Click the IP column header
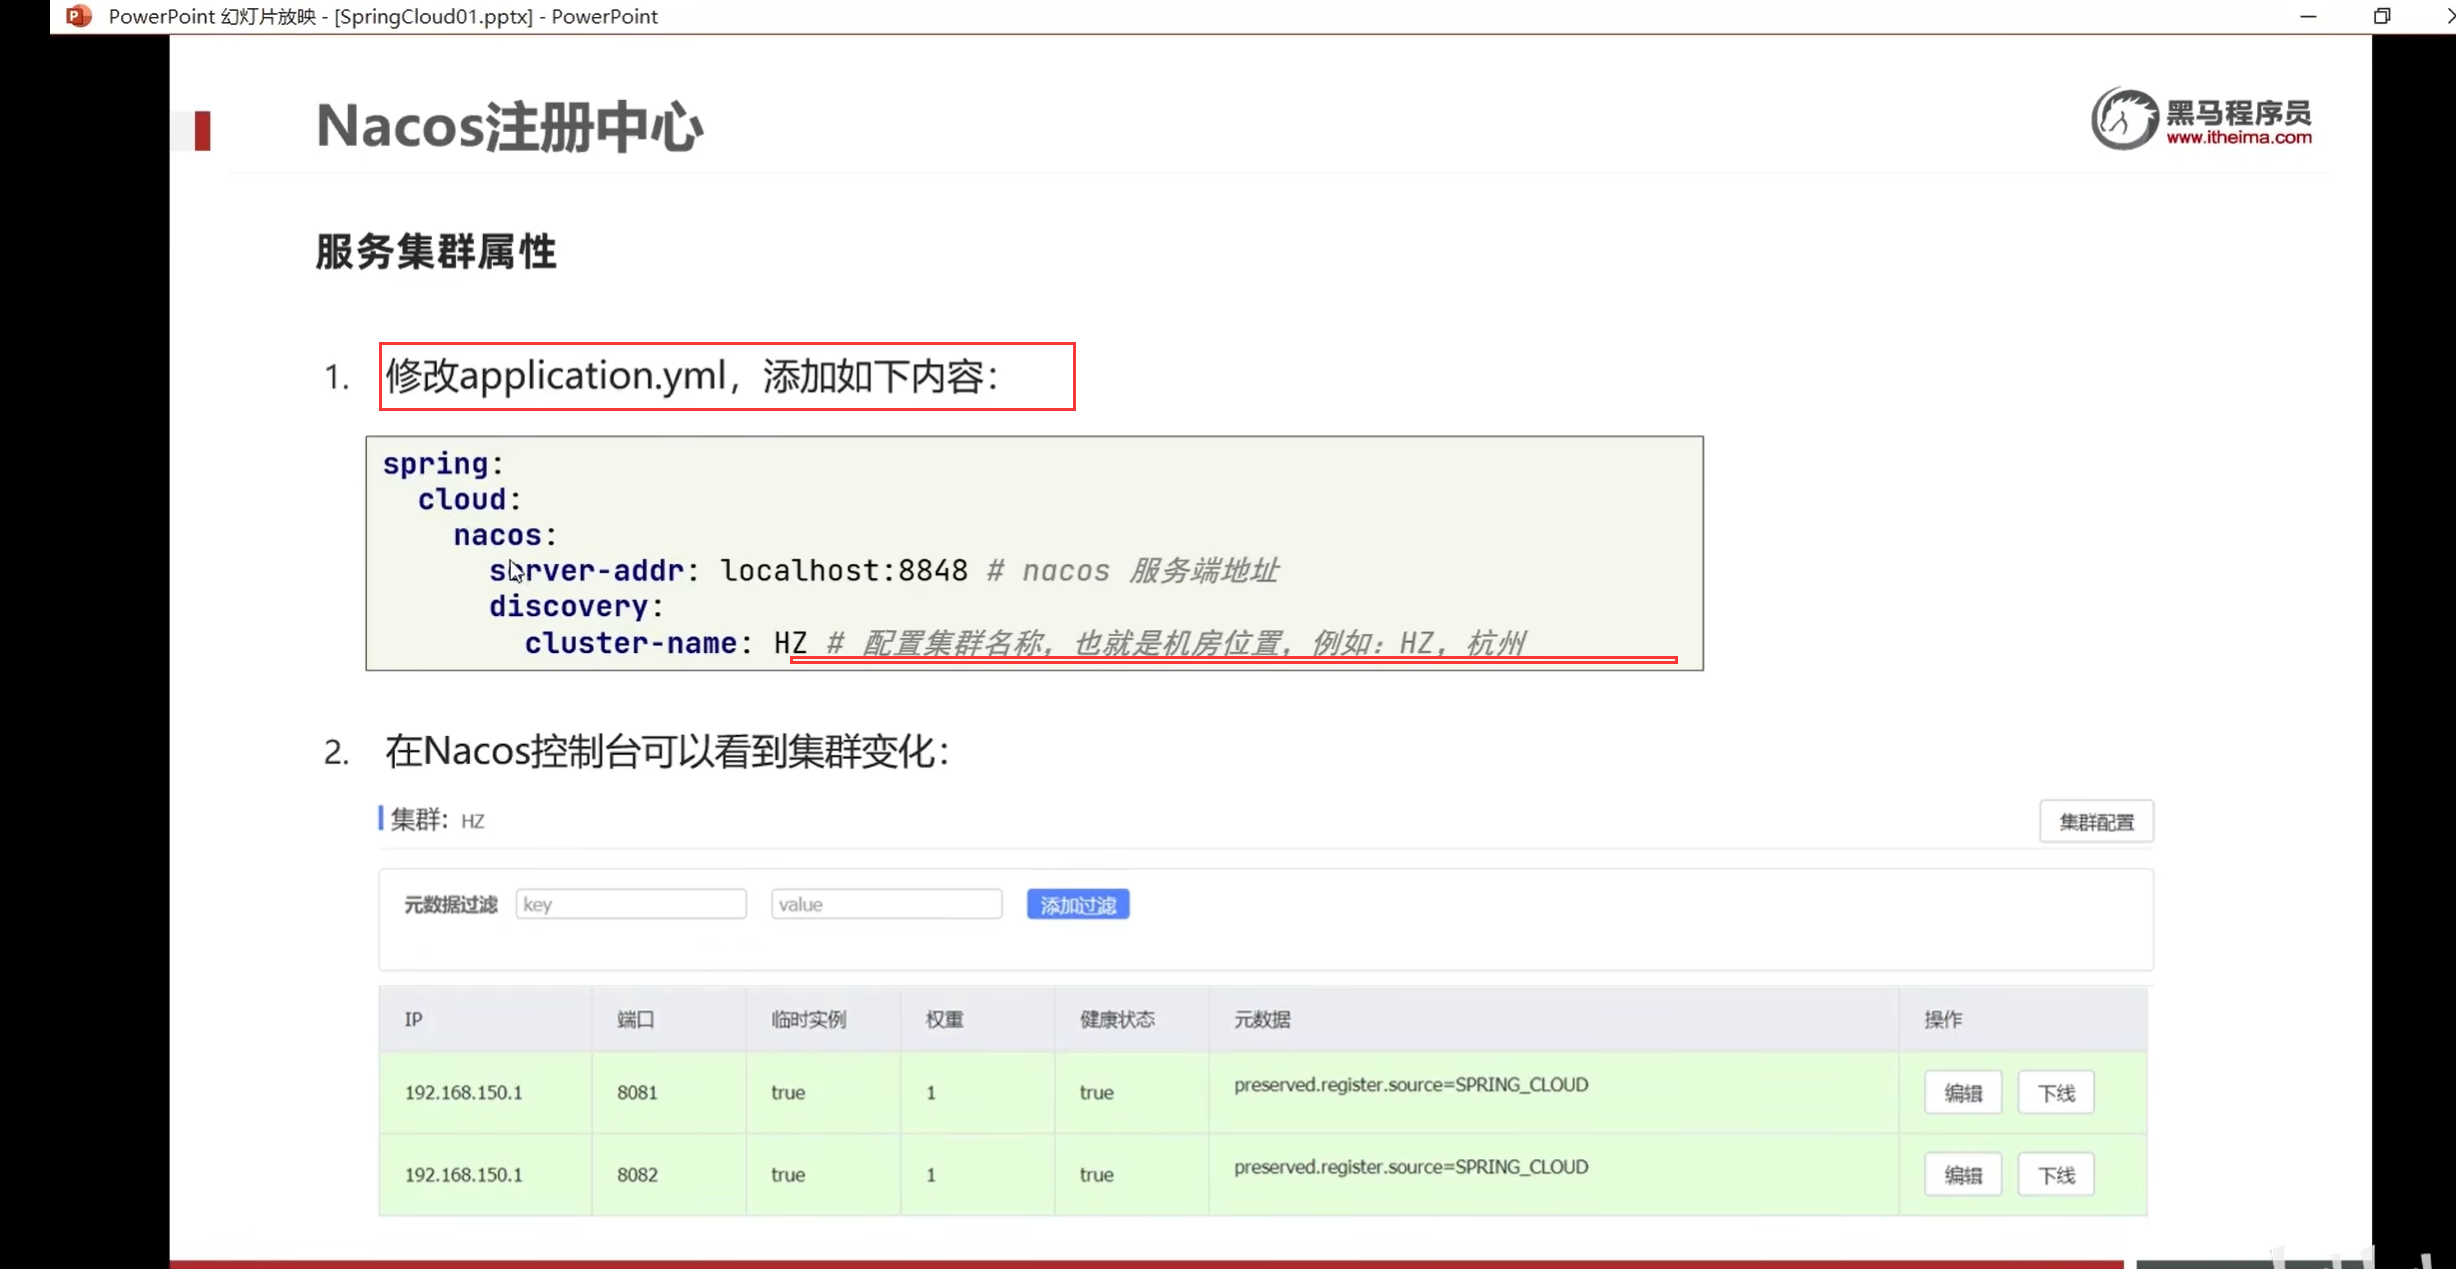This screenshot has height=1269, width=2456. [x=413, y=1019]
